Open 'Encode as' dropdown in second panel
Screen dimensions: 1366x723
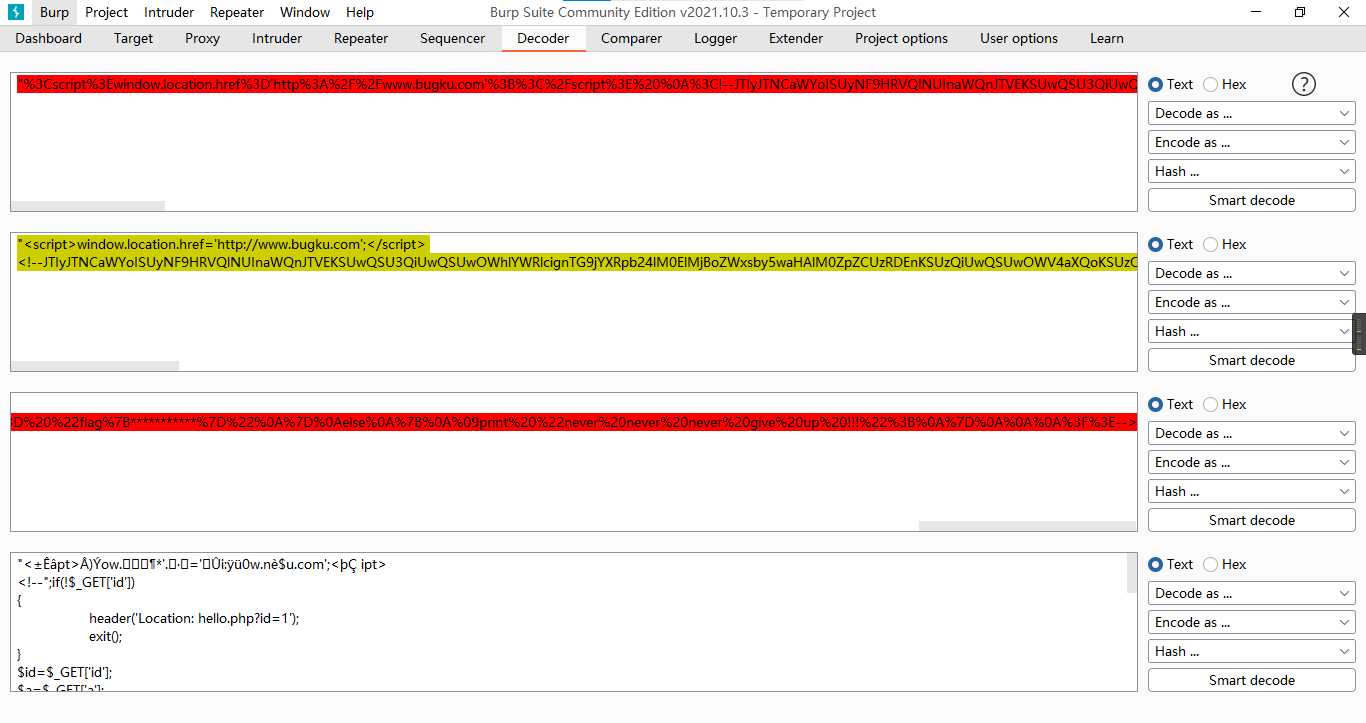point(1252,302)
